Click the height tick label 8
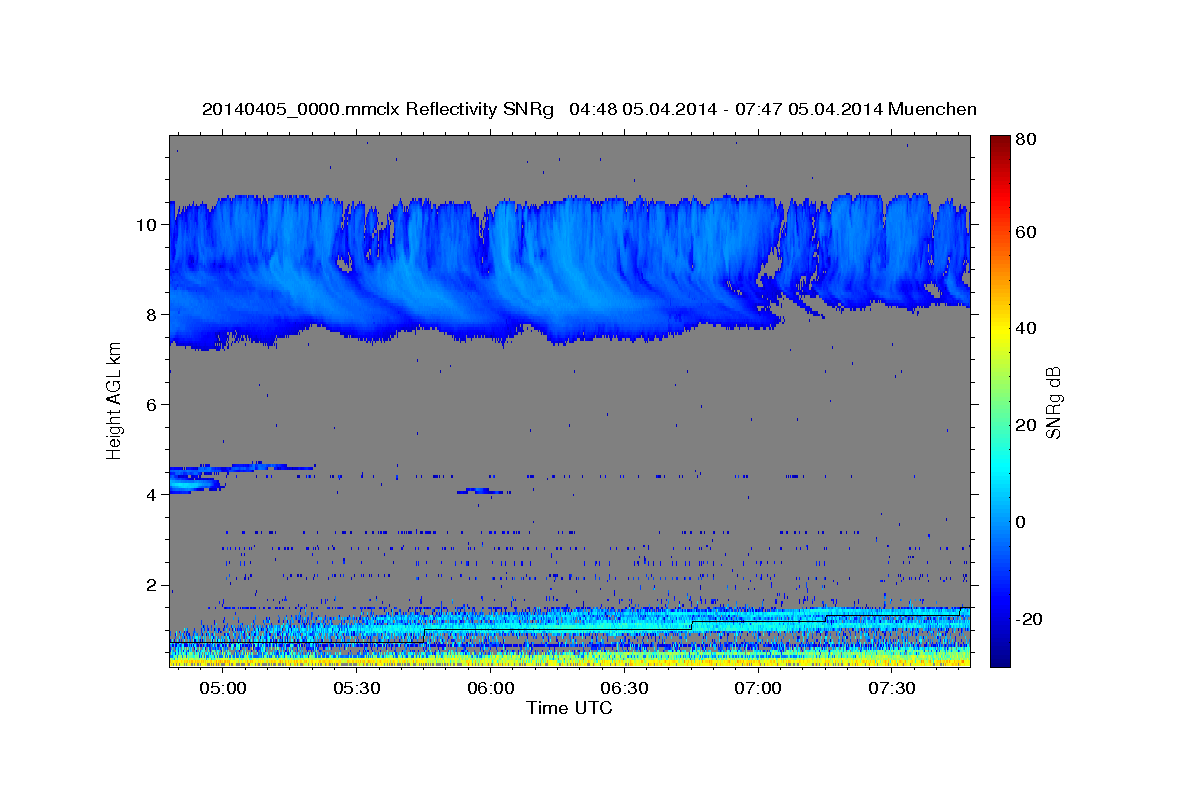Screen dimensions: 1200x800 (x=154, y=314)
